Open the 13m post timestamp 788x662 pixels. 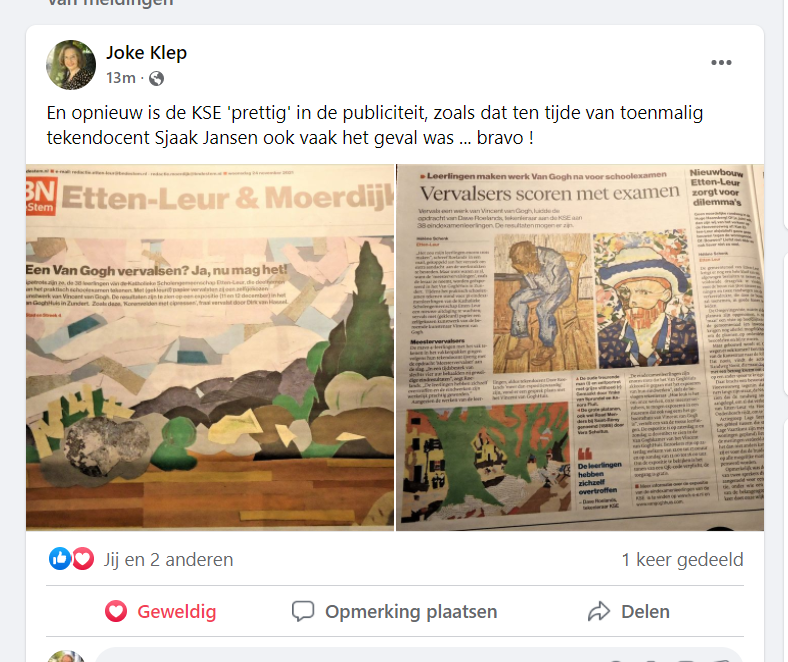121,78
